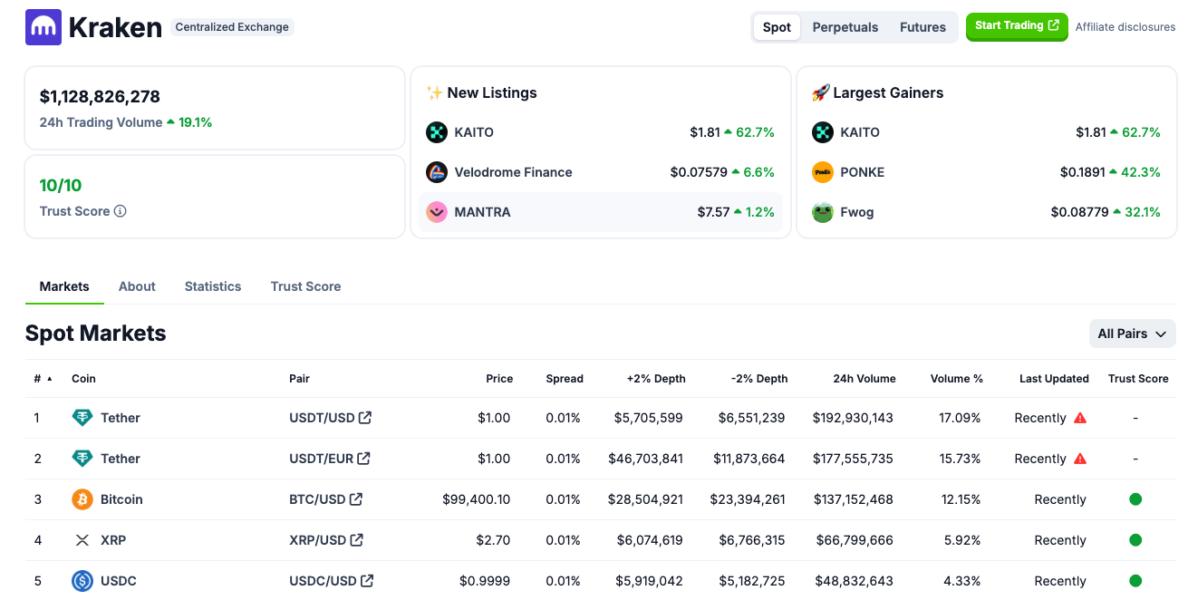The width and height of the screenshot is (1188, 600).
Task: Click green trust score dot for USDC
Action: pyautogui.click(x=1135, y=581)
